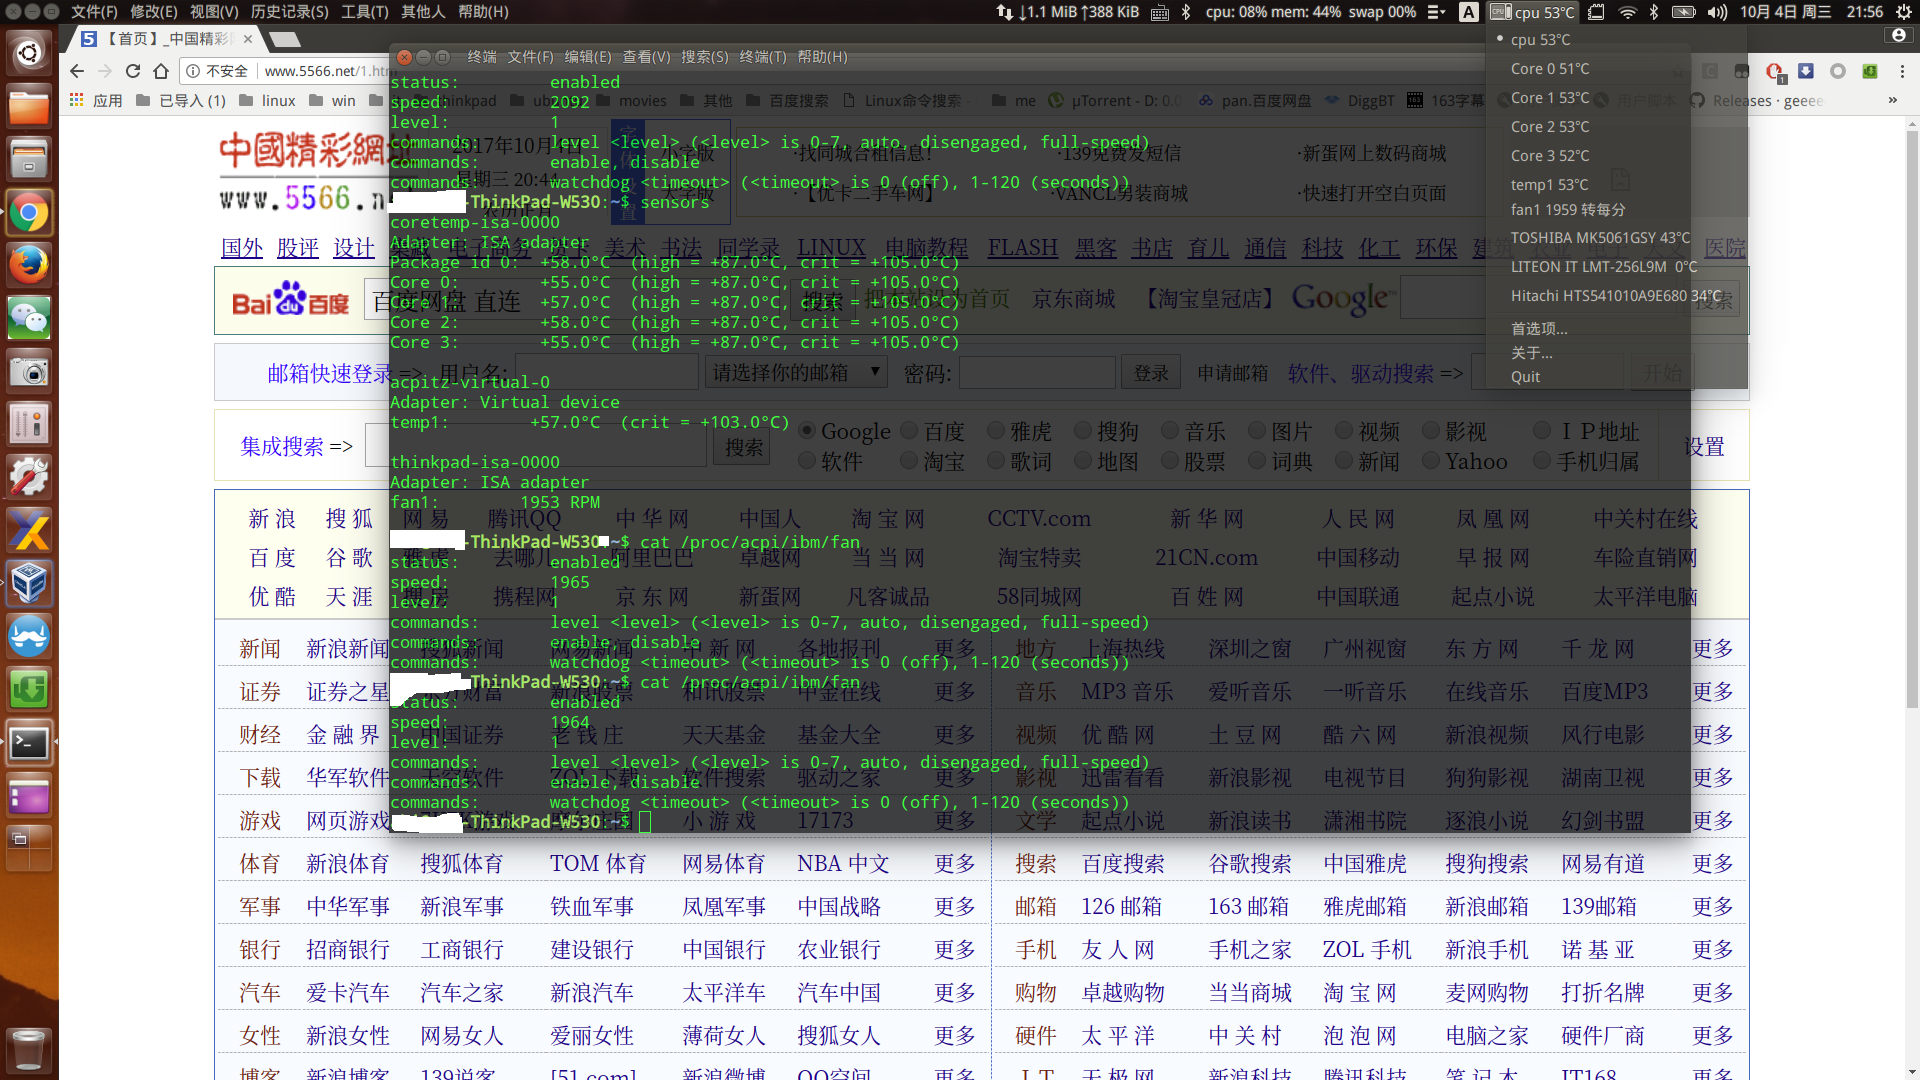Open the green download manager dock icon
Image resolution: width=1920 pixels, height=1080 pixels.
tap(29, 690)
